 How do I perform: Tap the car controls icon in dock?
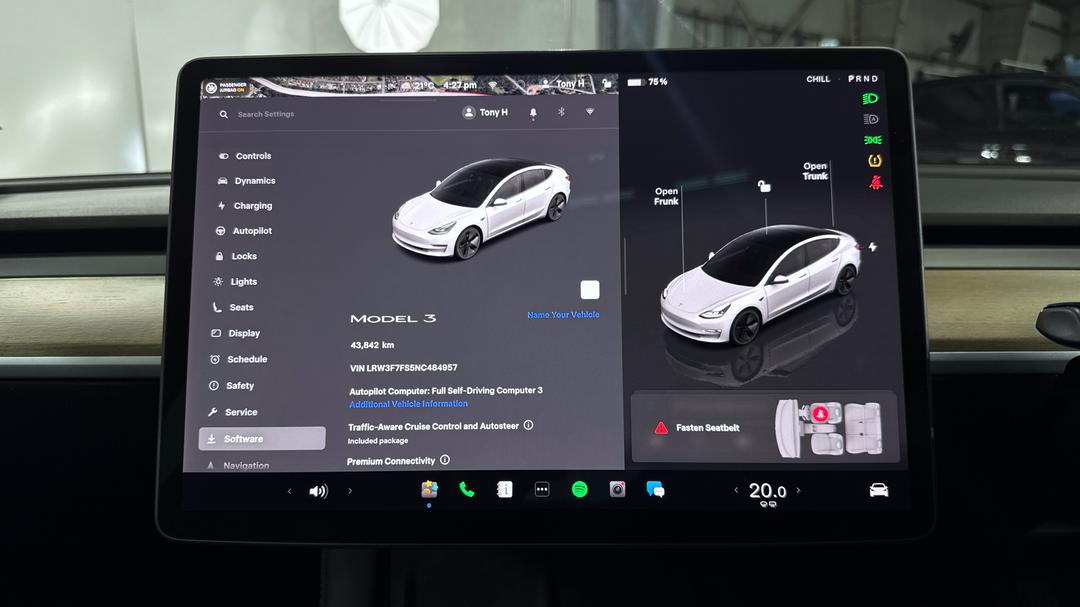879,490
